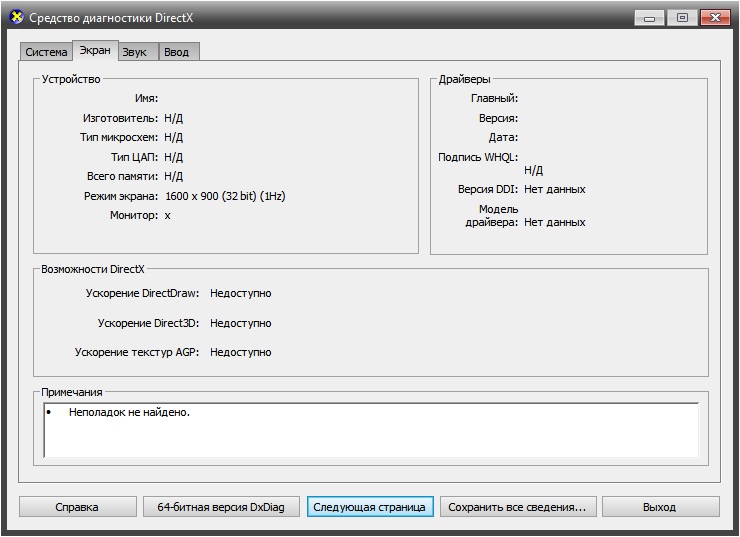740x537 pixels.
Task: Click the Тип микросхем value Н/Д
Action: (x=173, y=137)
